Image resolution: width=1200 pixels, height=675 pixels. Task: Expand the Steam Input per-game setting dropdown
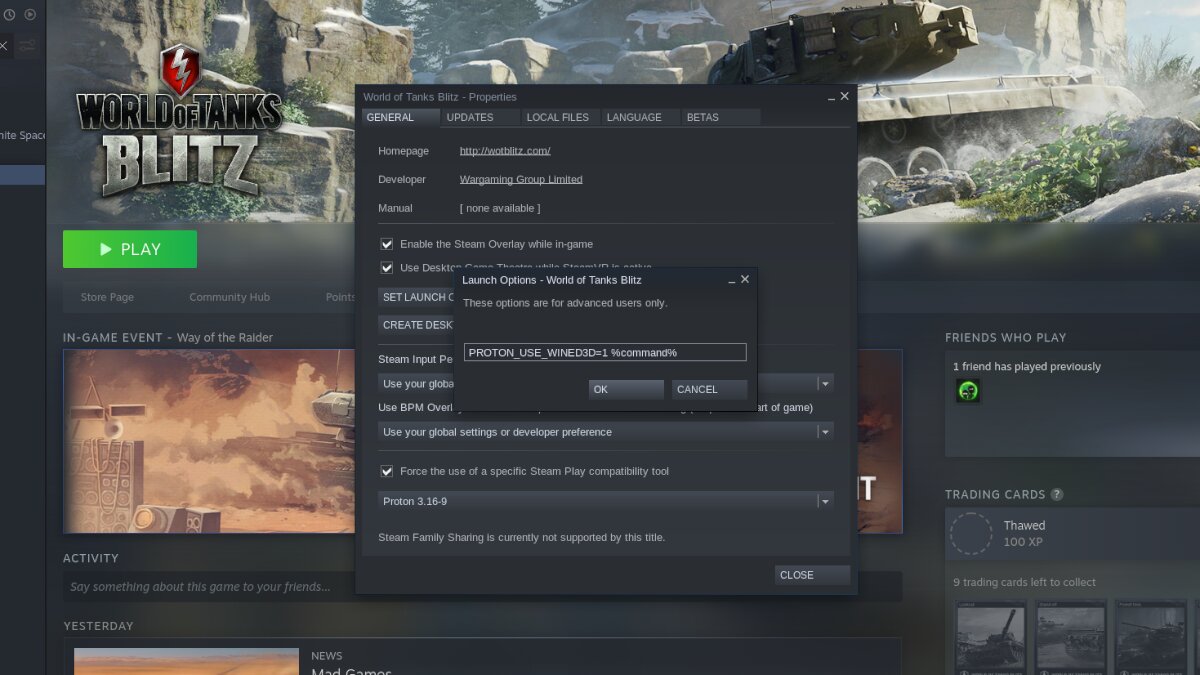[824, 383]
